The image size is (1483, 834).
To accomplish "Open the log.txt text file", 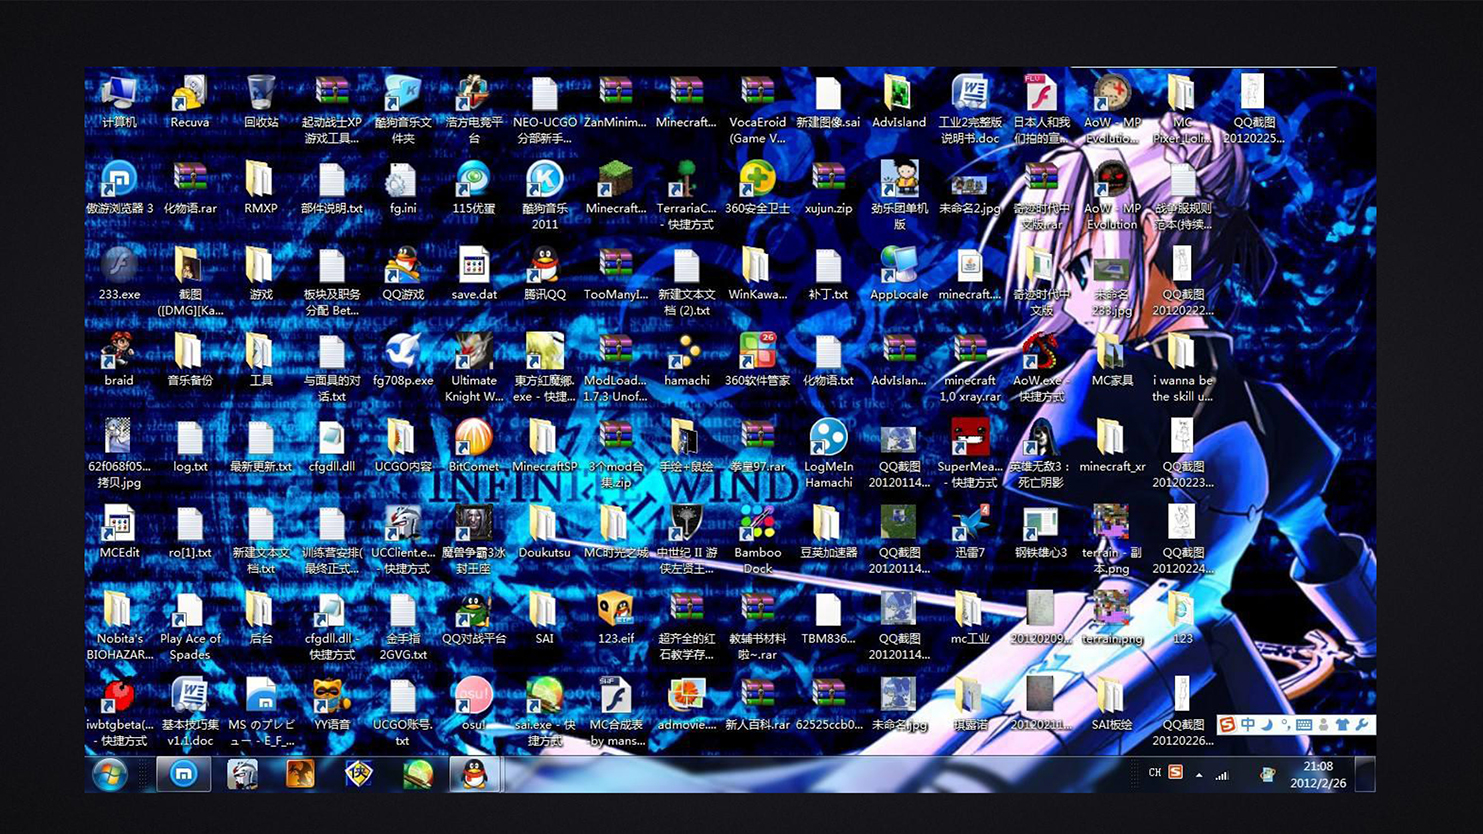I will coord(189,446).
